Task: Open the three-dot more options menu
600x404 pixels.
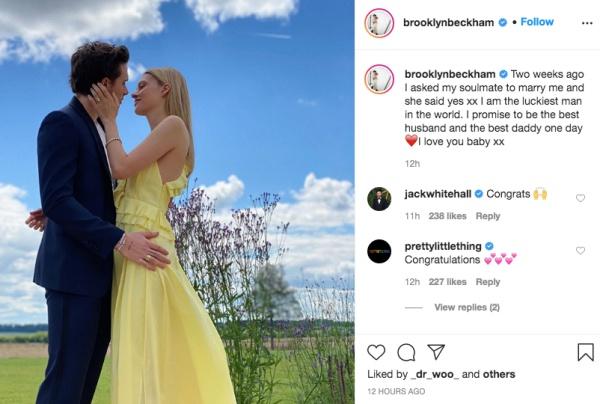Action: coord(587,23)
